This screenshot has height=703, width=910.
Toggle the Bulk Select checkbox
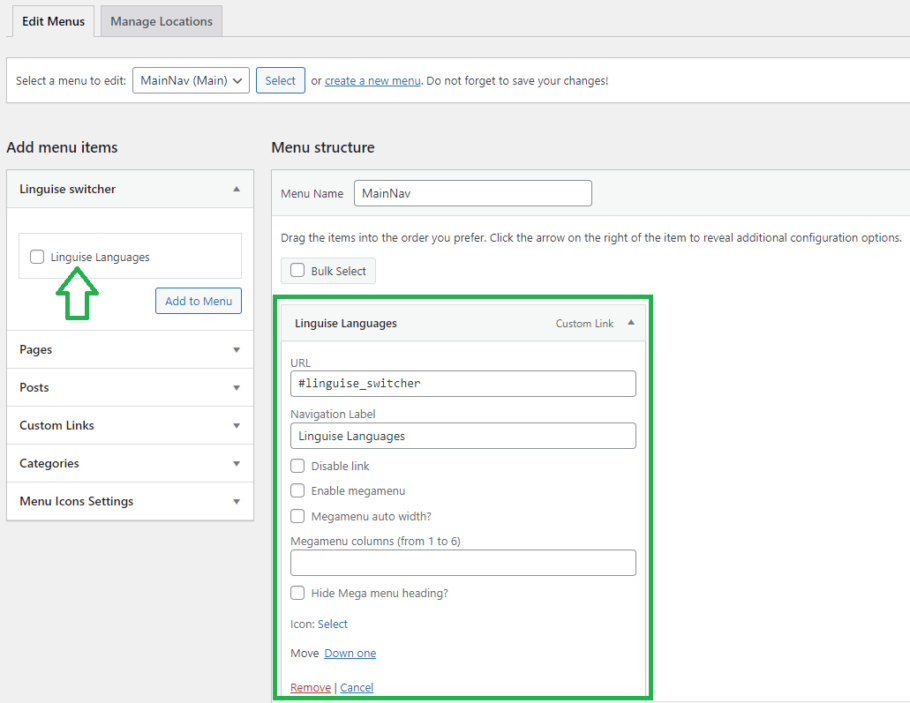(x=297, y=271)
